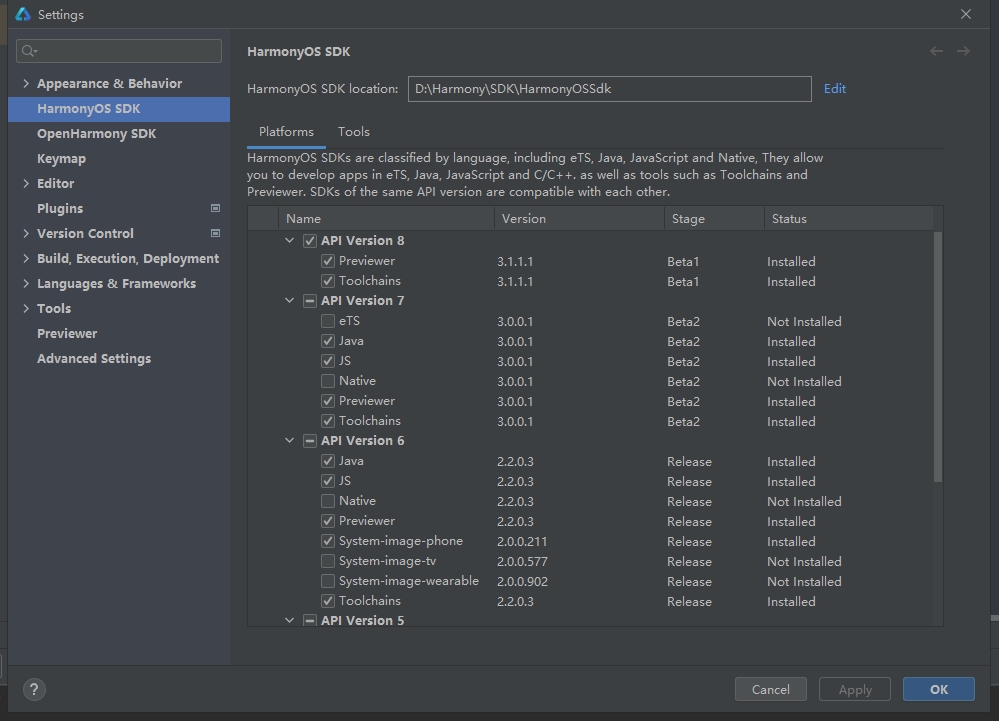
Task: Collapse the API Version 5 group
Action: (x=289, y=620)
